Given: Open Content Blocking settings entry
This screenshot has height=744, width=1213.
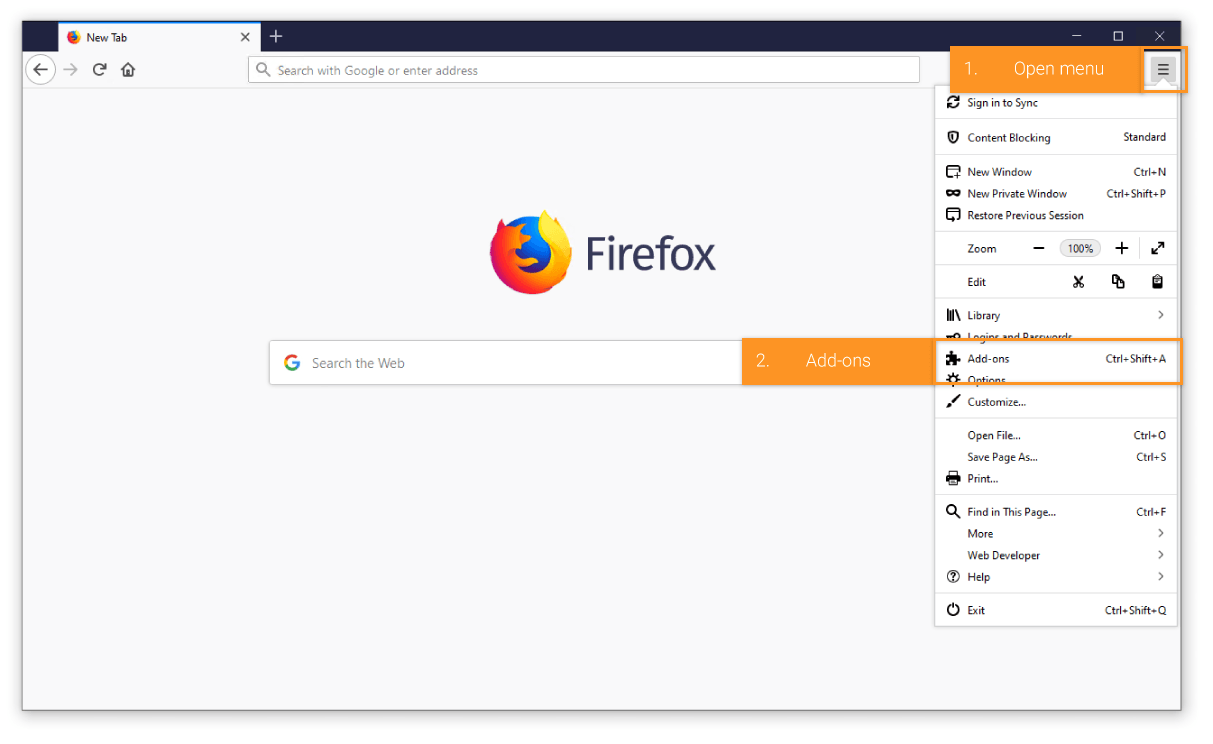Looking at the screenshot, I should click(1056, 137).
